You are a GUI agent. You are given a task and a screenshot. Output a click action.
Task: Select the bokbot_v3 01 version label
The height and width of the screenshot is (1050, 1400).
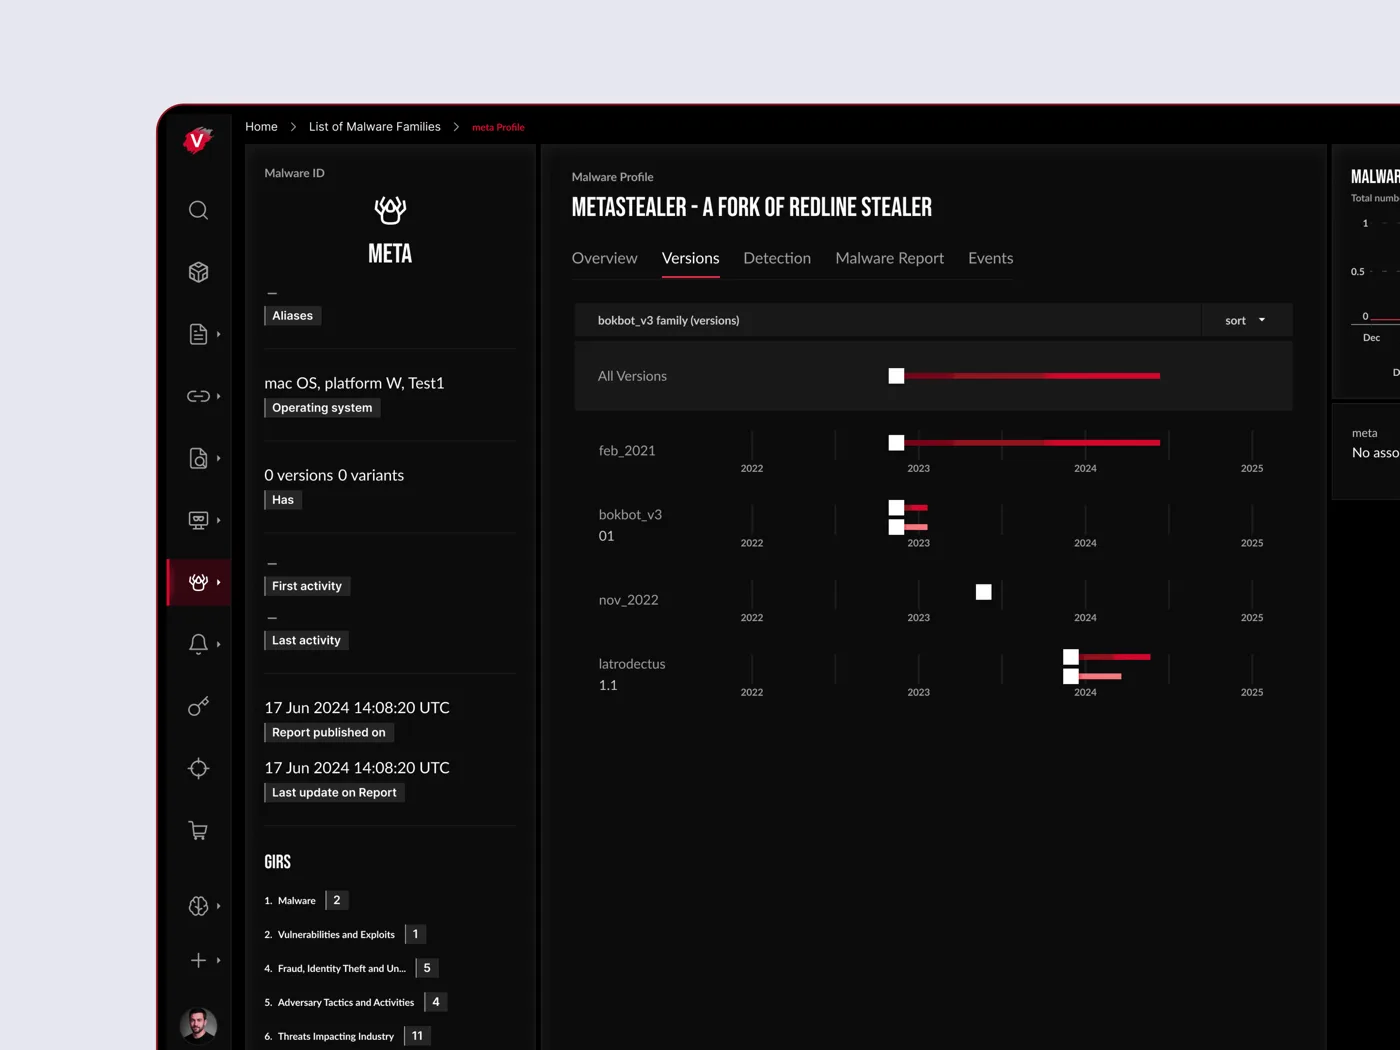click(630, 525)
